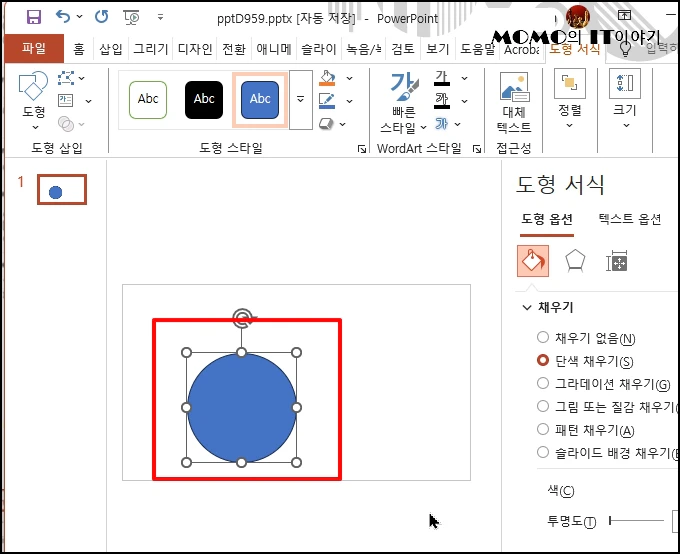Open the WordArt 스타일 dialog launcher
The width and height of the screenshot is (680, 554).
(x=477, y=149)
